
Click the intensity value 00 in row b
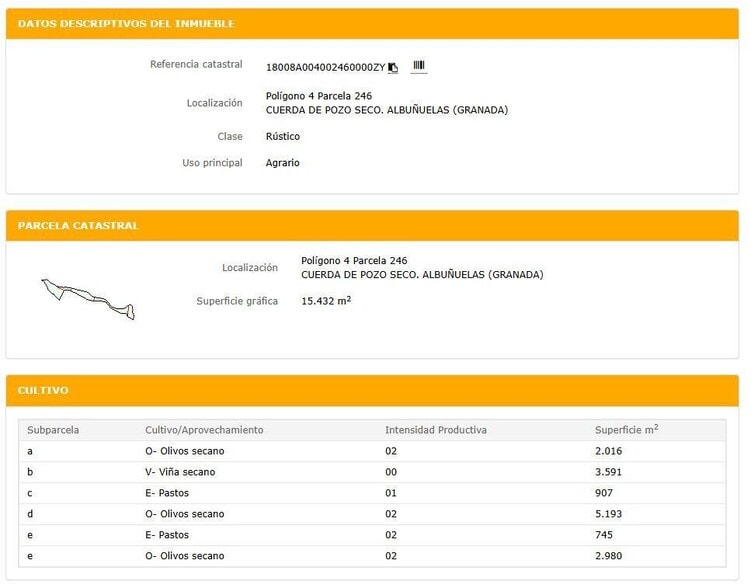pyautogui.click(x=391, y=472)
